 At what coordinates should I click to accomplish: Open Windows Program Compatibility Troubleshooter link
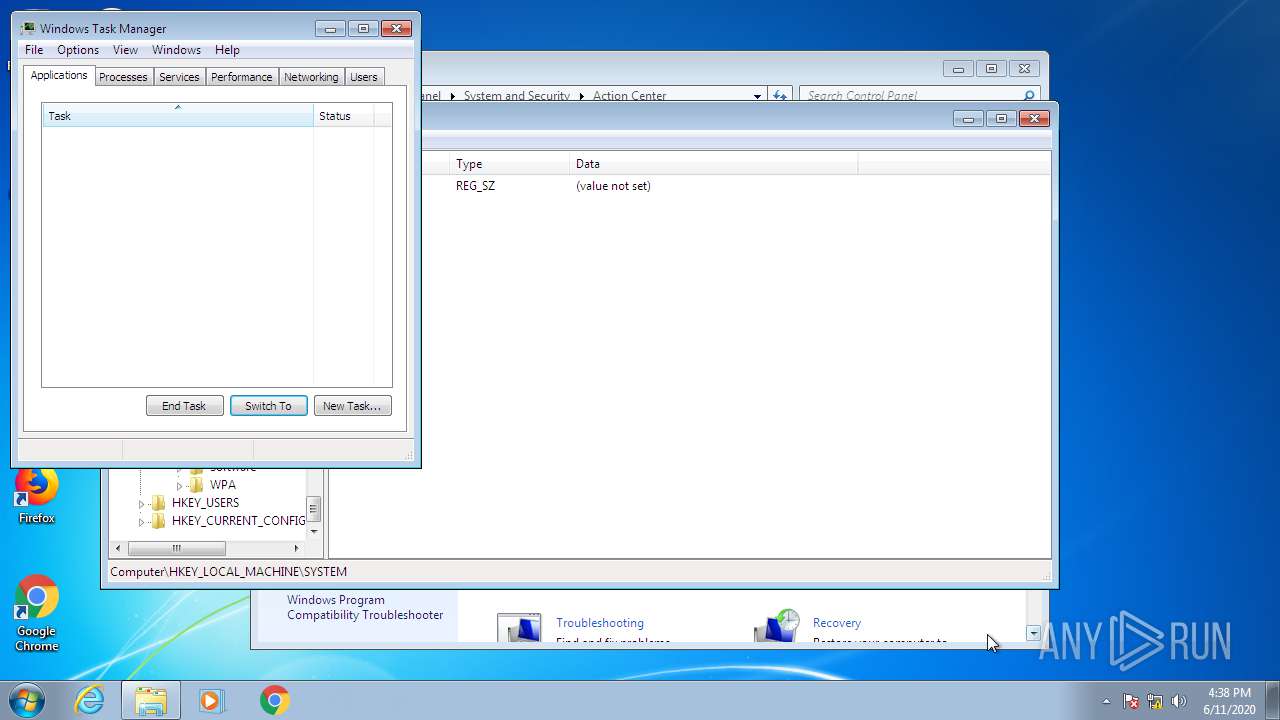coord(365,608)
